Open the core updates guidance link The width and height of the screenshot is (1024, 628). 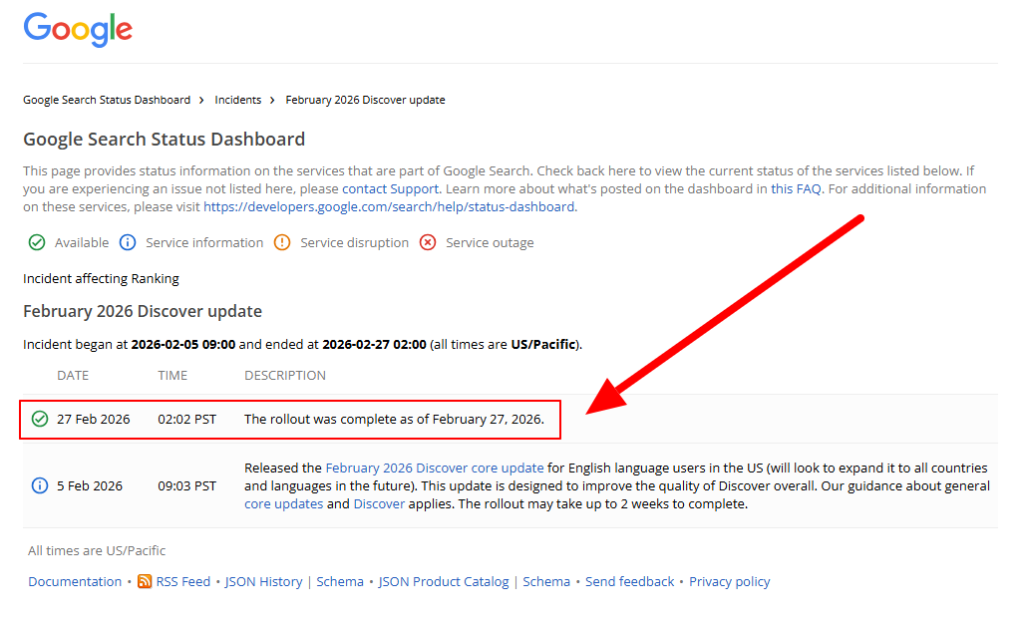tap(283, 504)
